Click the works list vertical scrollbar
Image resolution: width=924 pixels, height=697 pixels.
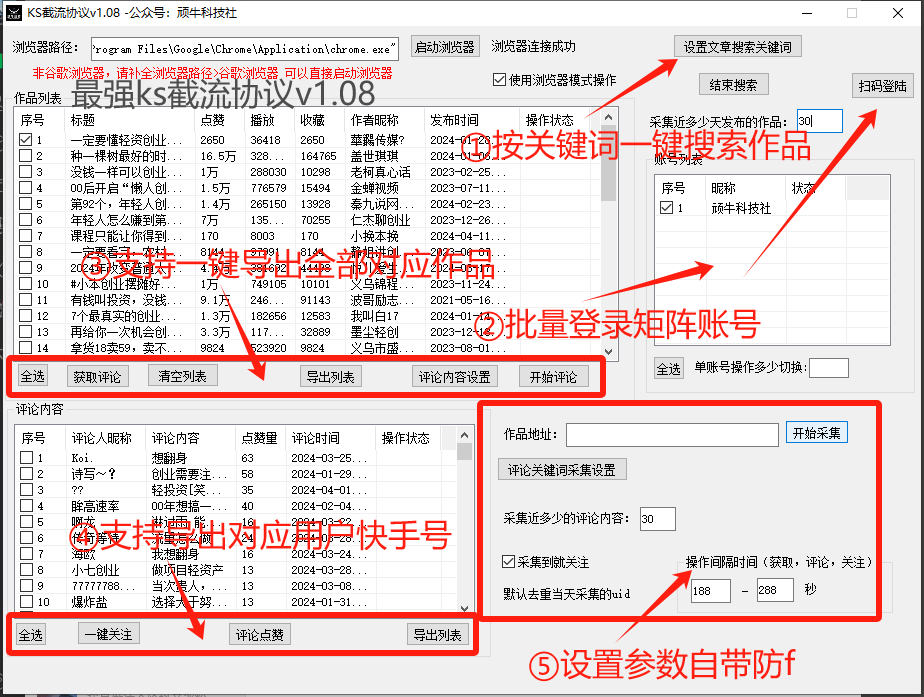[609, 240]
